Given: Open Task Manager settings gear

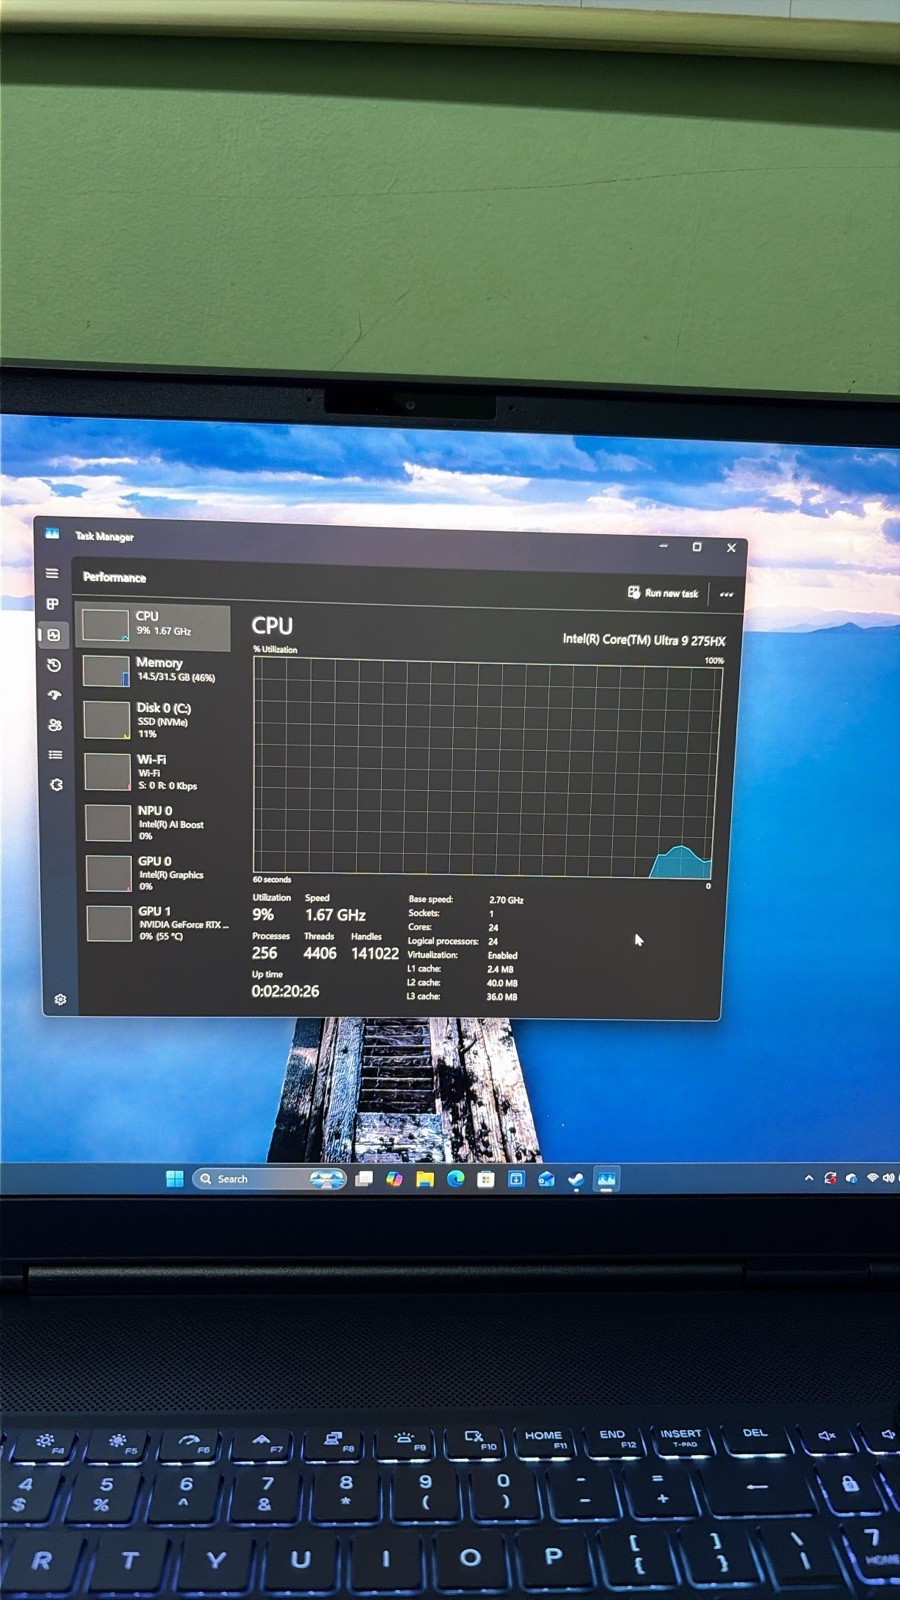Looking at the screenshot, I should tap(60, 999).
